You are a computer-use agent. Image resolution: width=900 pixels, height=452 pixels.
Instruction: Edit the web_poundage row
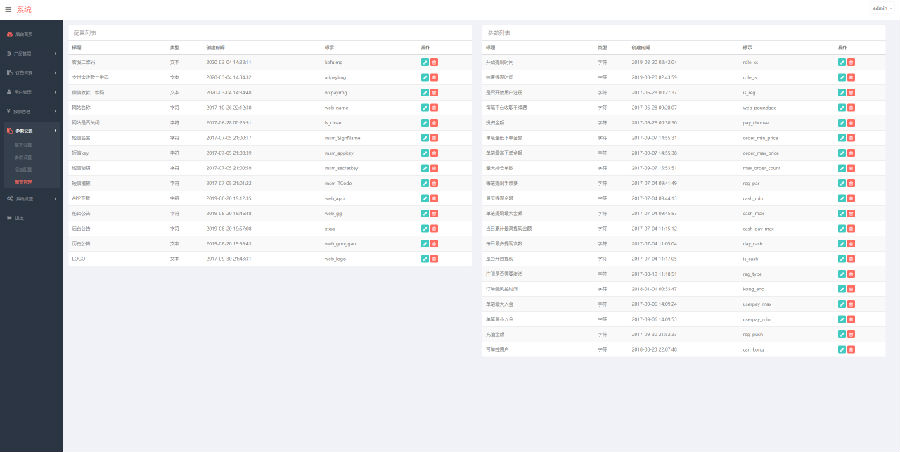pos(841,107)
